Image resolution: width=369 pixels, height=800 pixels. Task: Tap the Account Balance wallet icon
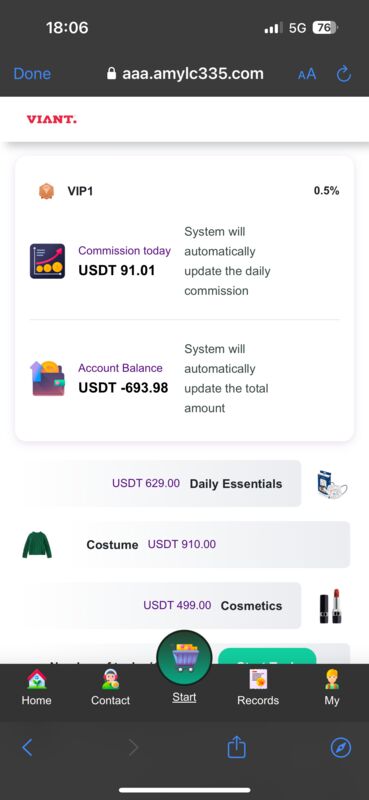click(47, 379)
